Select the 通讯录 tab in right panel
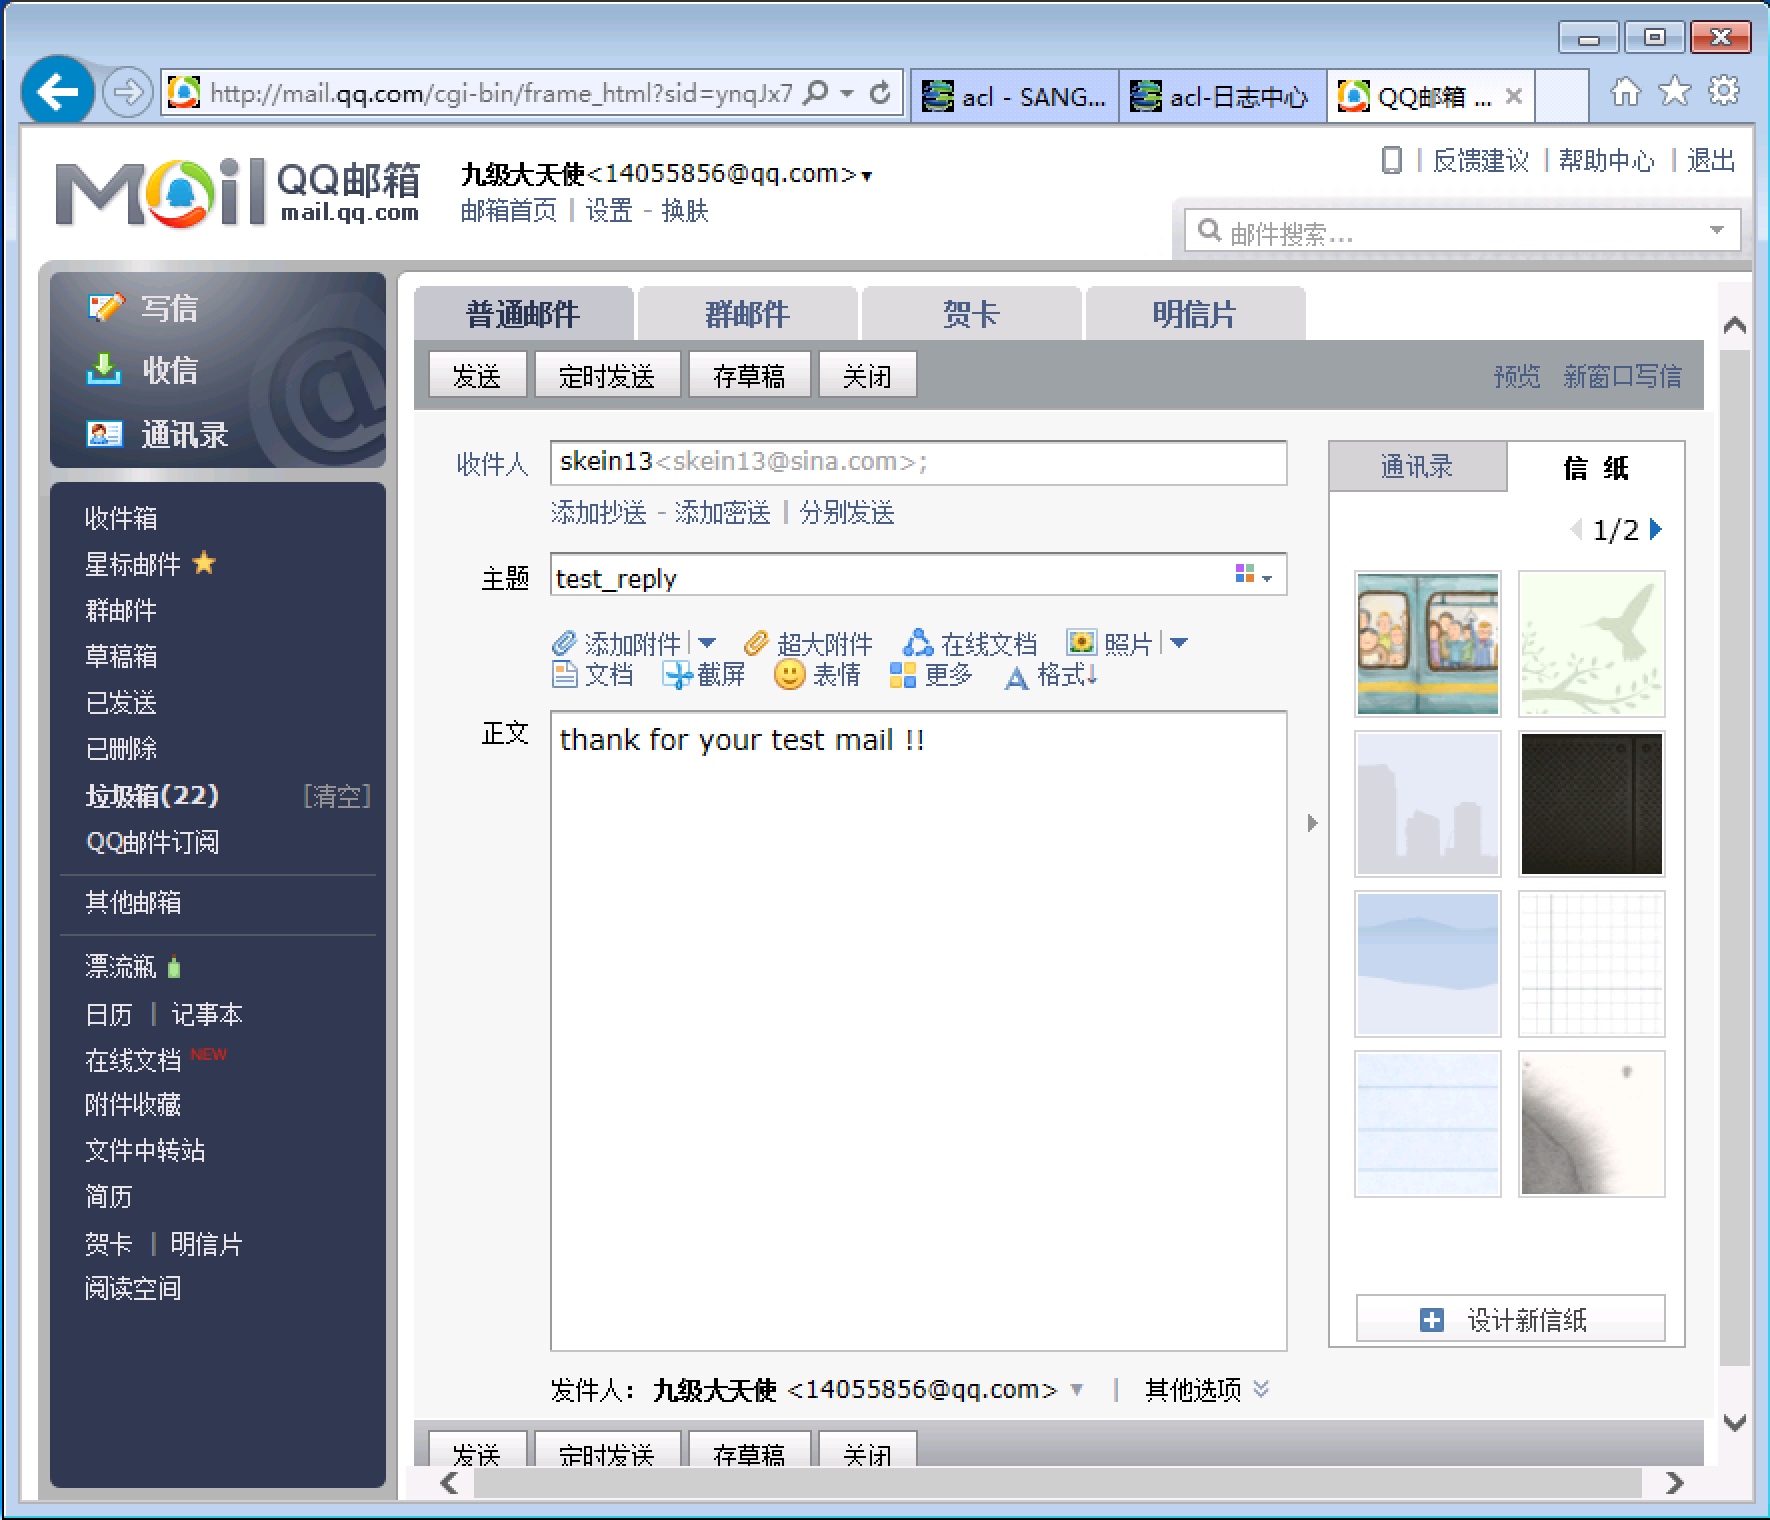Screen dimensions: 1770x1520 point(1417,466)
